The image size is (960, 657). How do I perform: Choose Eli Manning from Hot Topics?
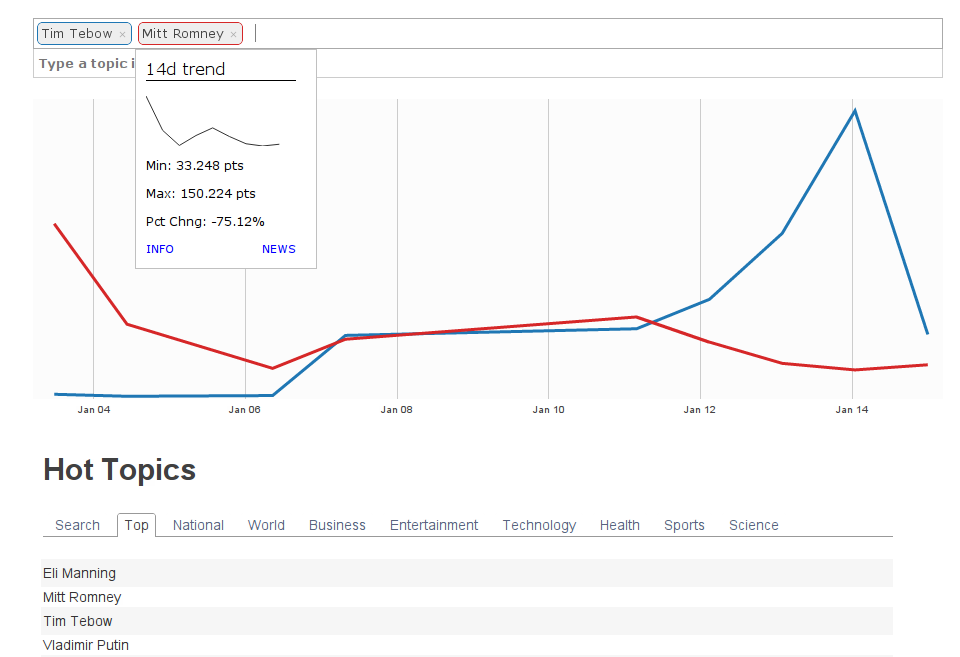467,573
